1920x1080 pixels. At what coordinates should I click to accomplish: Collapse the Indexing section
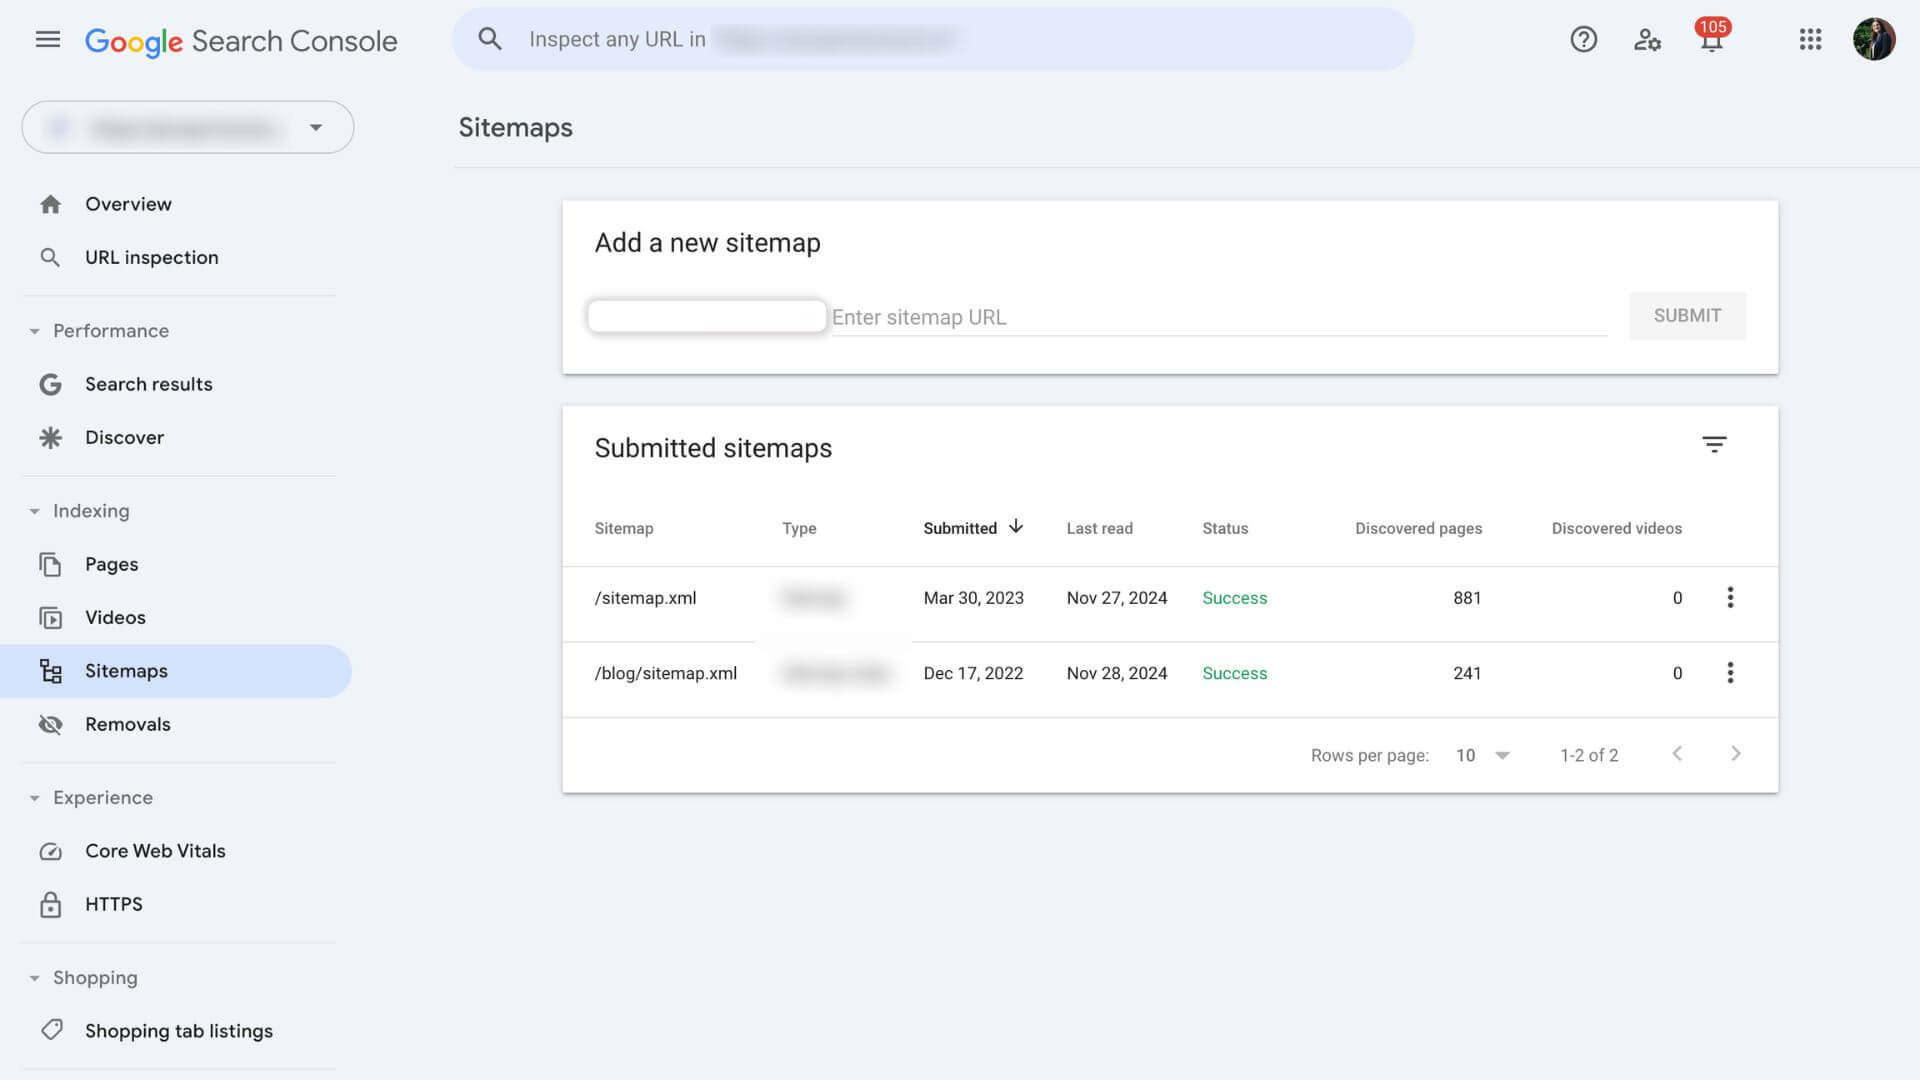pyautogui.click(x=33, y=510)
